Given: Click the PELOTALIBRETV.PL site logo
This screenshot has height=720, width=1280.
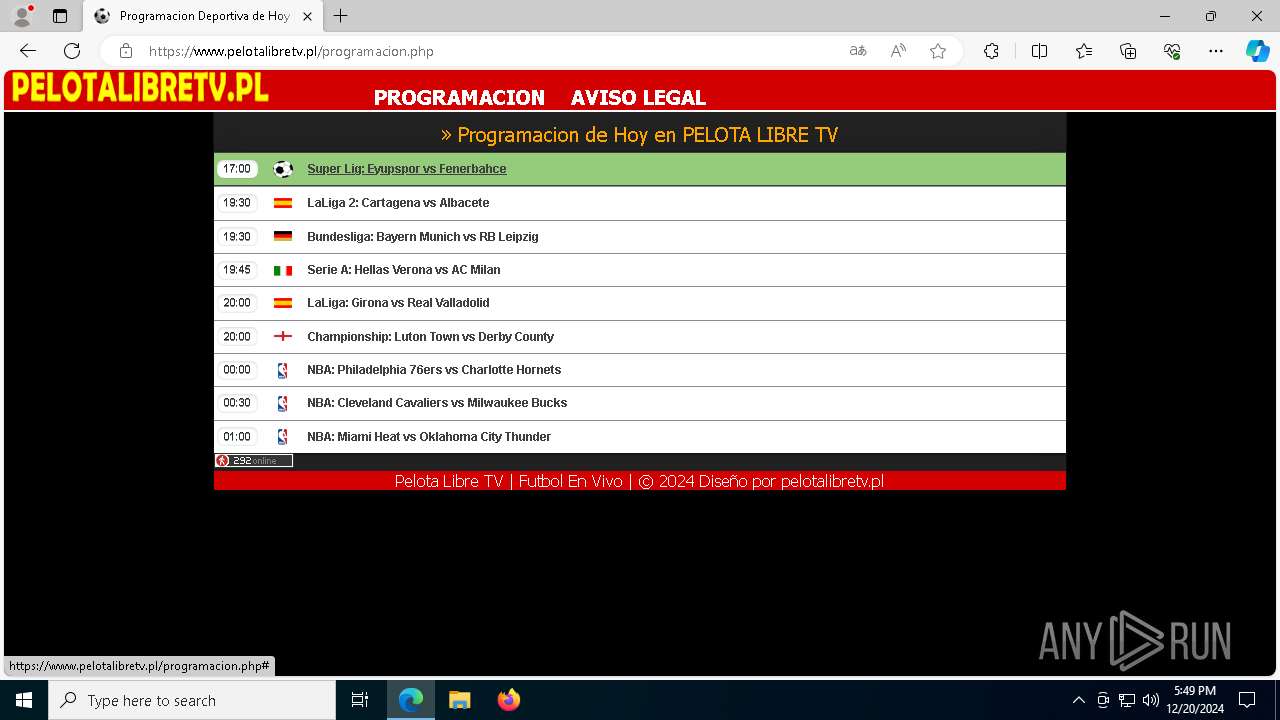Looking at the screenshot, I should [x=140, y=88].
